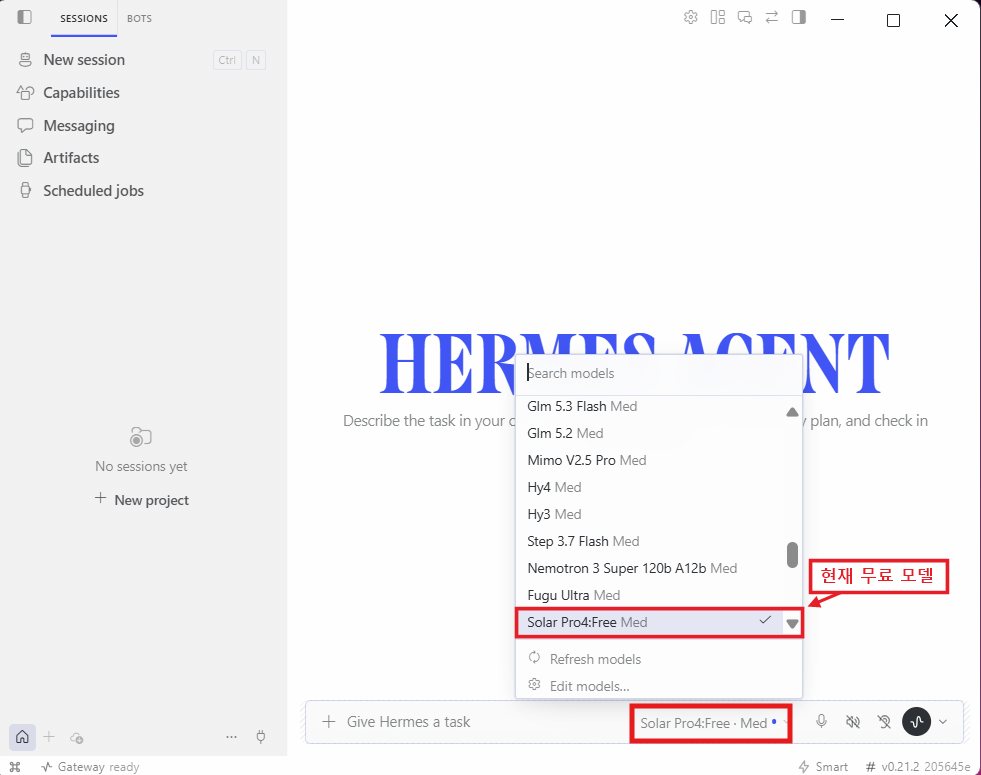The height and width of the screenshot is (775, 981).
Task: Open the settings gear in title bar
Action: click(x=690, y=18)
